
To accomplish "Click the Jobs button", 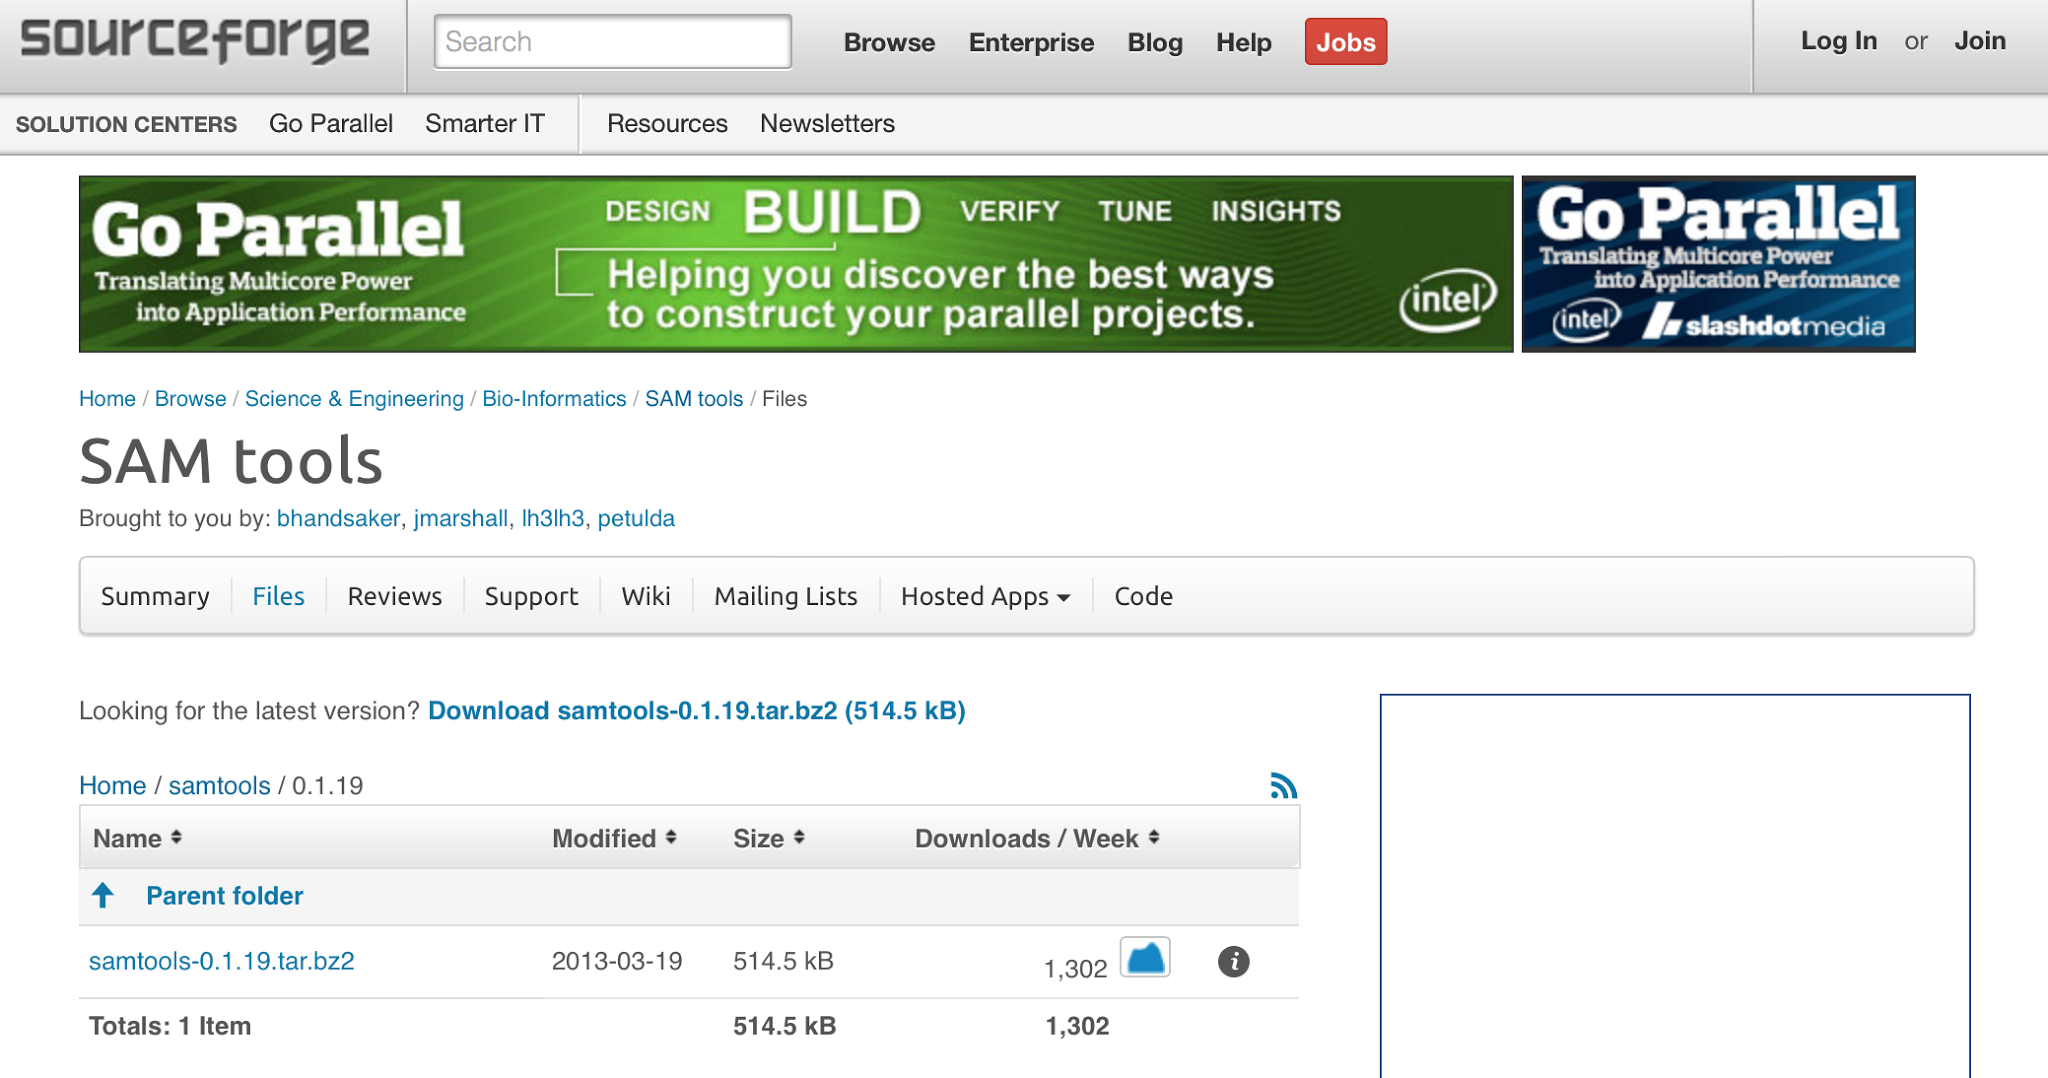I will (x=1345, y=42).
